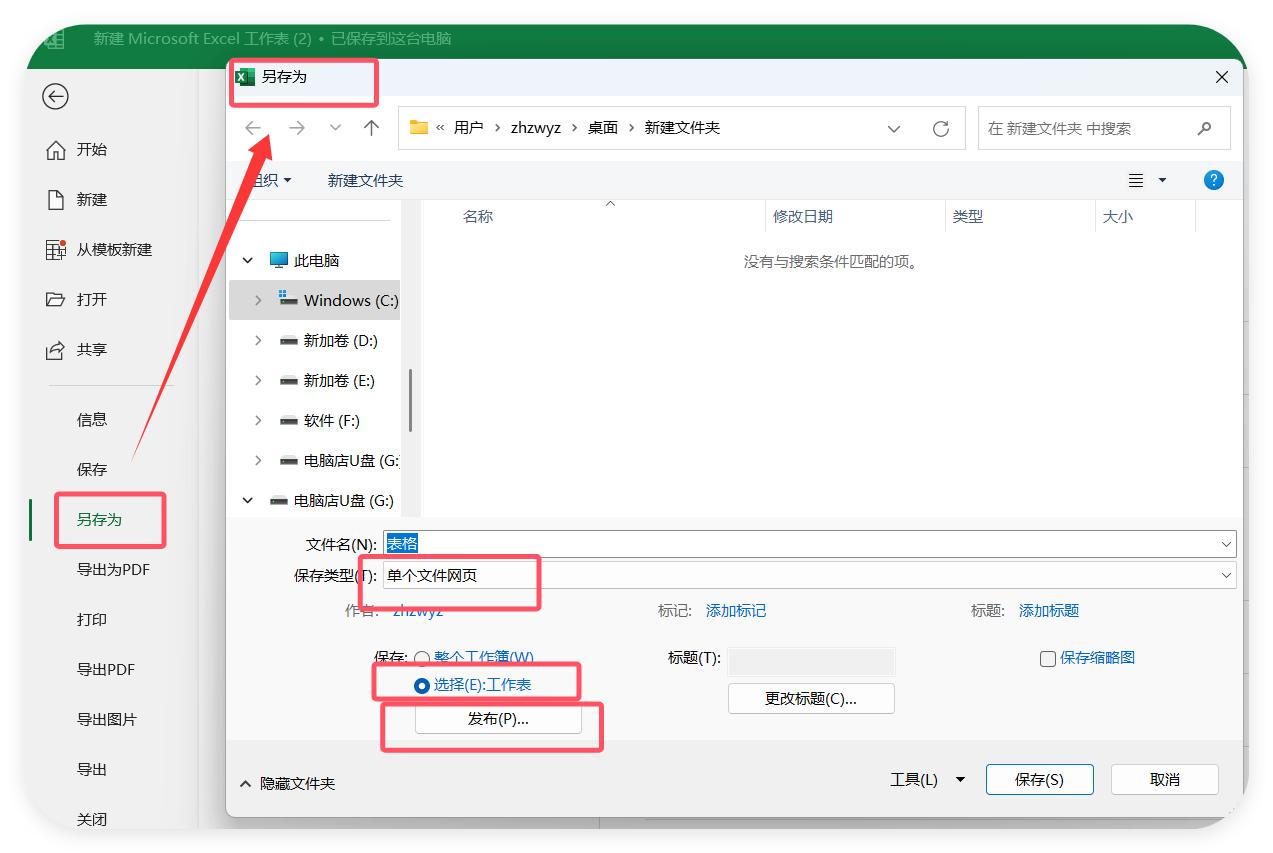Select the 整个工作簿(W) radio button
Image resolution: width=1273 pixels, height=853 pixels.
[422, 658]
